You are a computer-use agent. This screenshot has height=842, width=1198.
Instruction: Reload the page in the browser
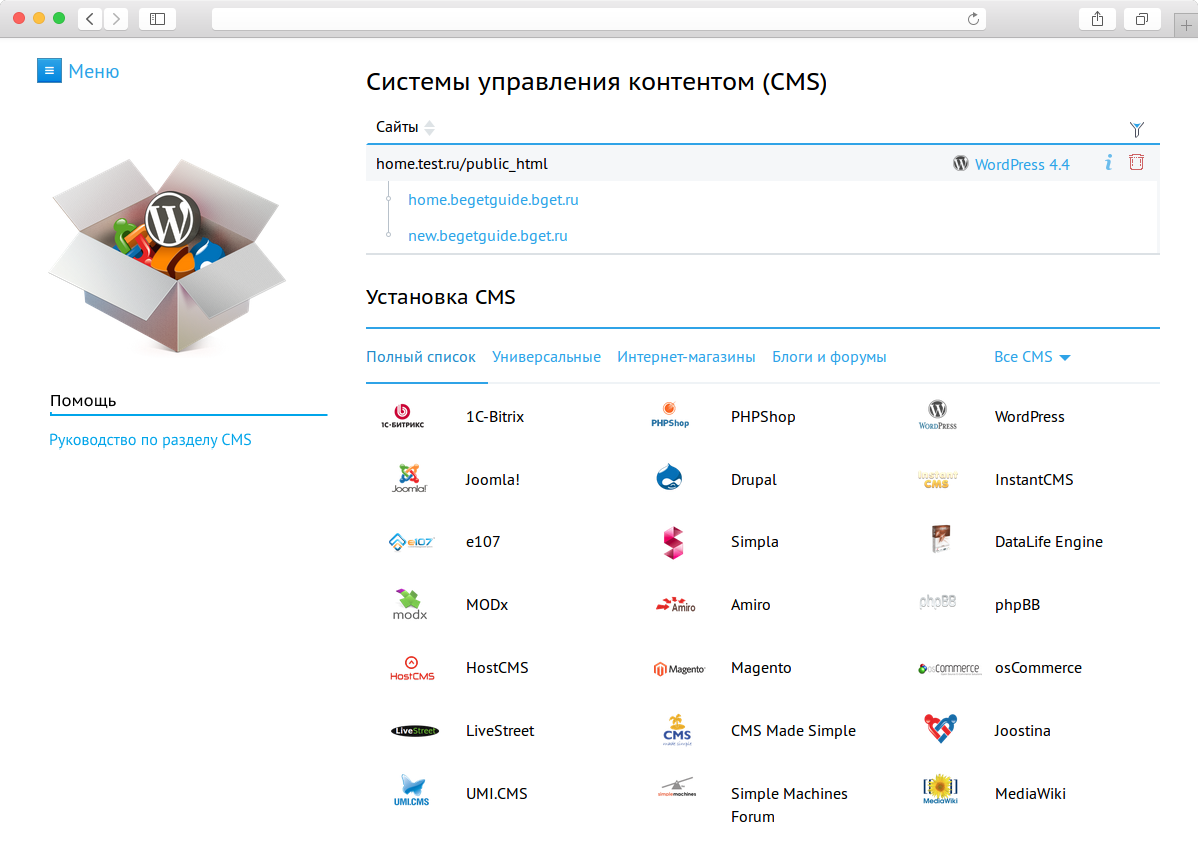[x=973, y=19]
